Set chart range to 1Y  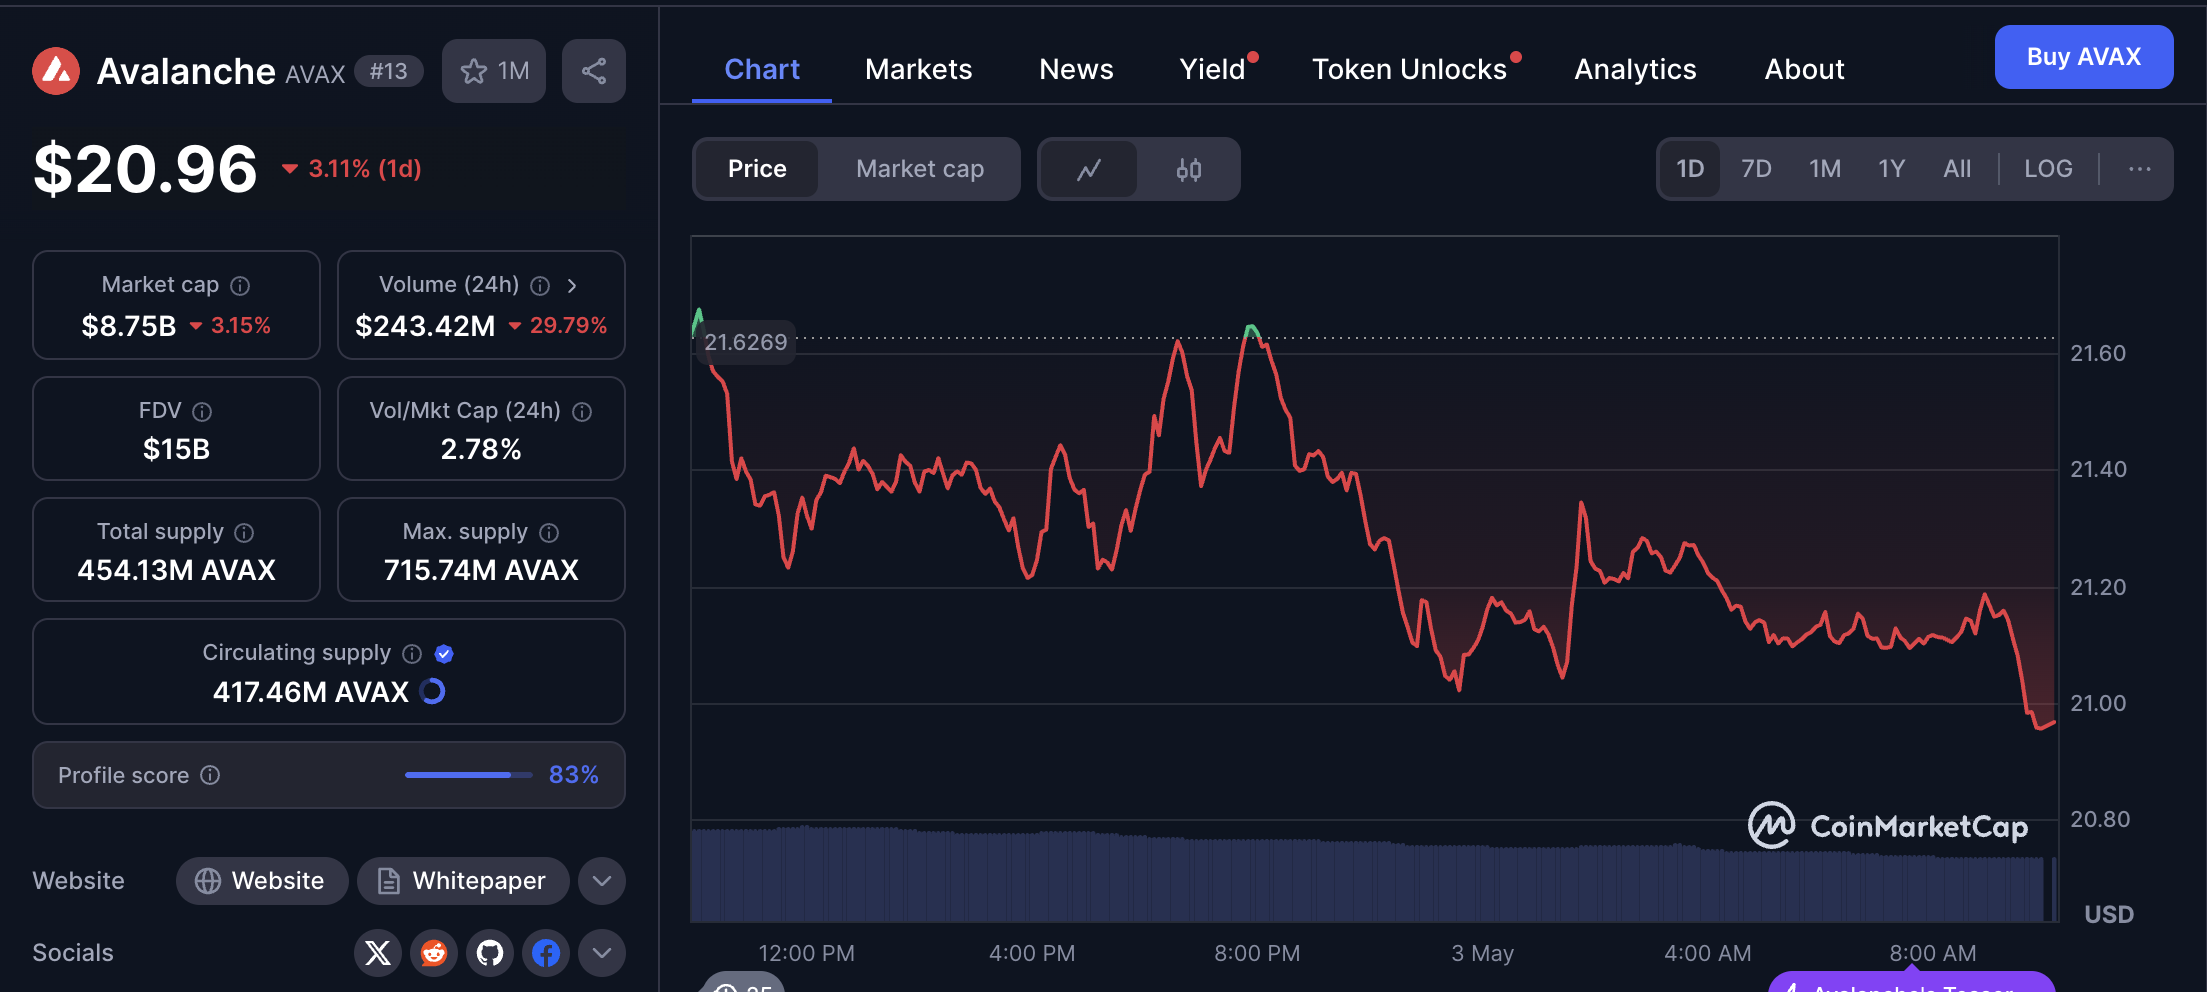(1891, 169)
